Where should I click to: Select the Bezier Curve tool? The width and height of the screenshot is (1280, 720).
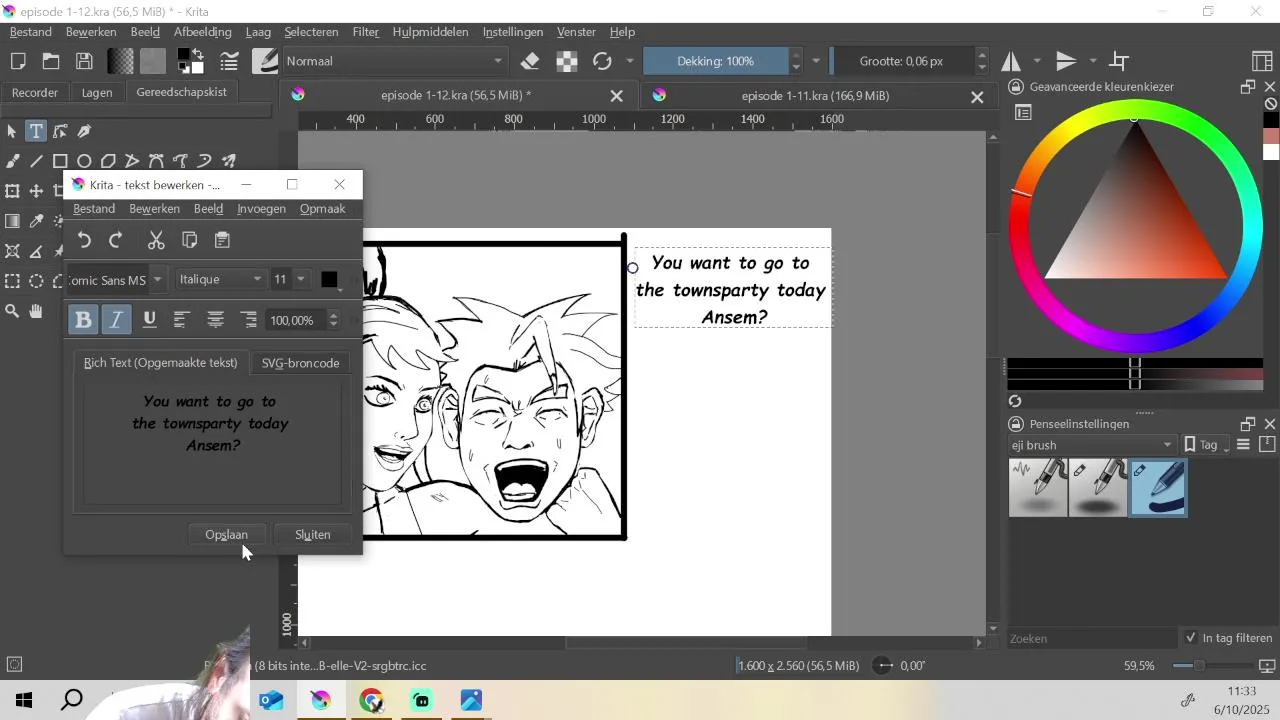click(x=156, y=161)
